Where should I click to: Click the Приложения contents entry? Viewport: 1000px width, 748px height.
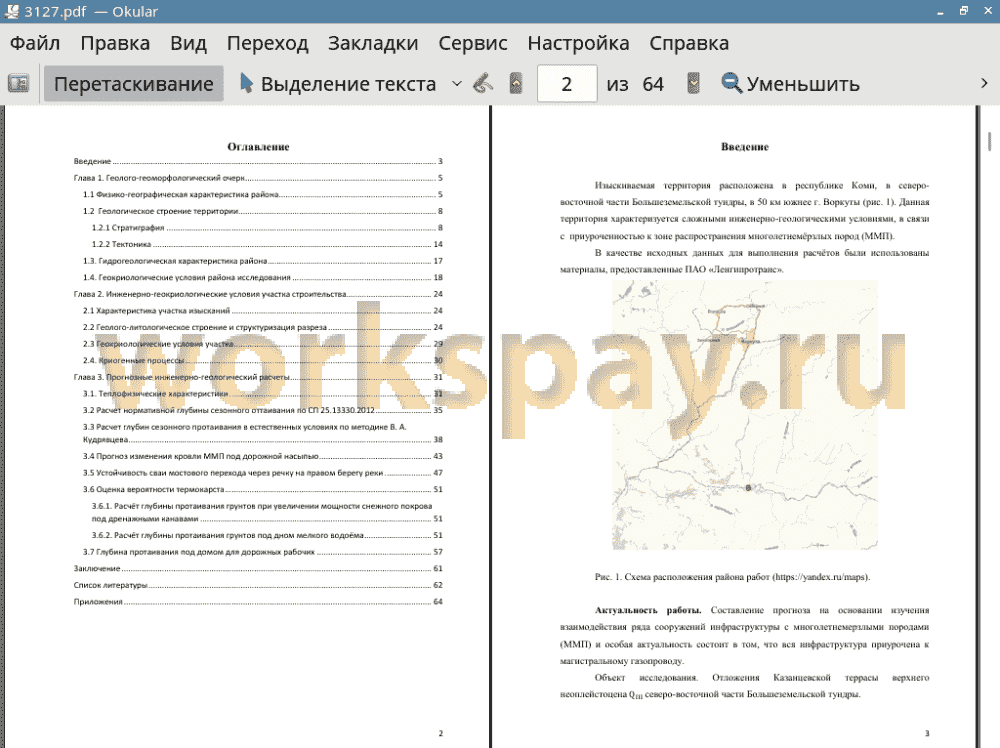tap(258, 601)
